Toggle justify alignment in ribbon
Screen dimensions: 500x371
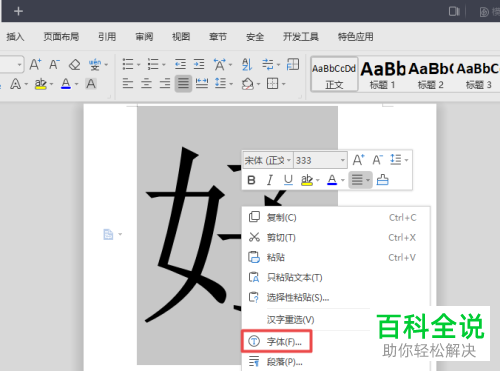click(x=183, y=83)
